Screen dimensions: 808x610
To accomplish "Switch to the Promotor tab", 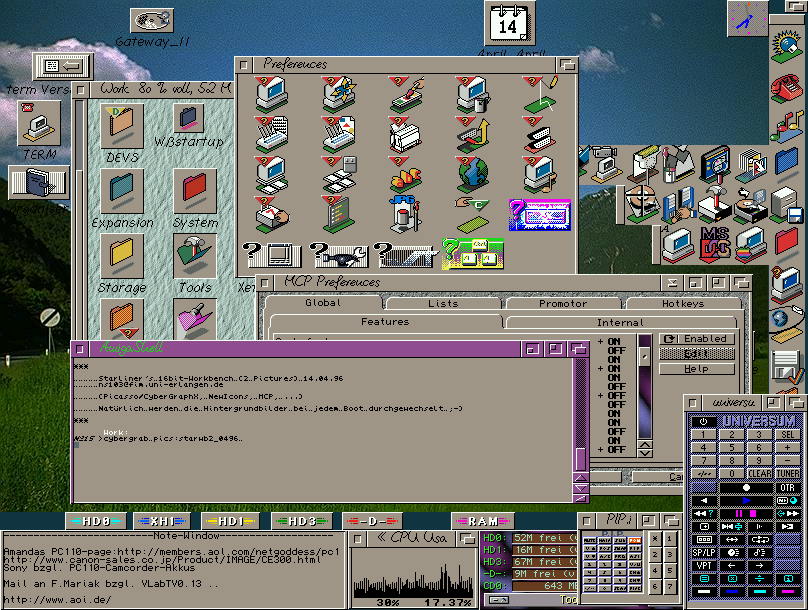I will [563, 303].
